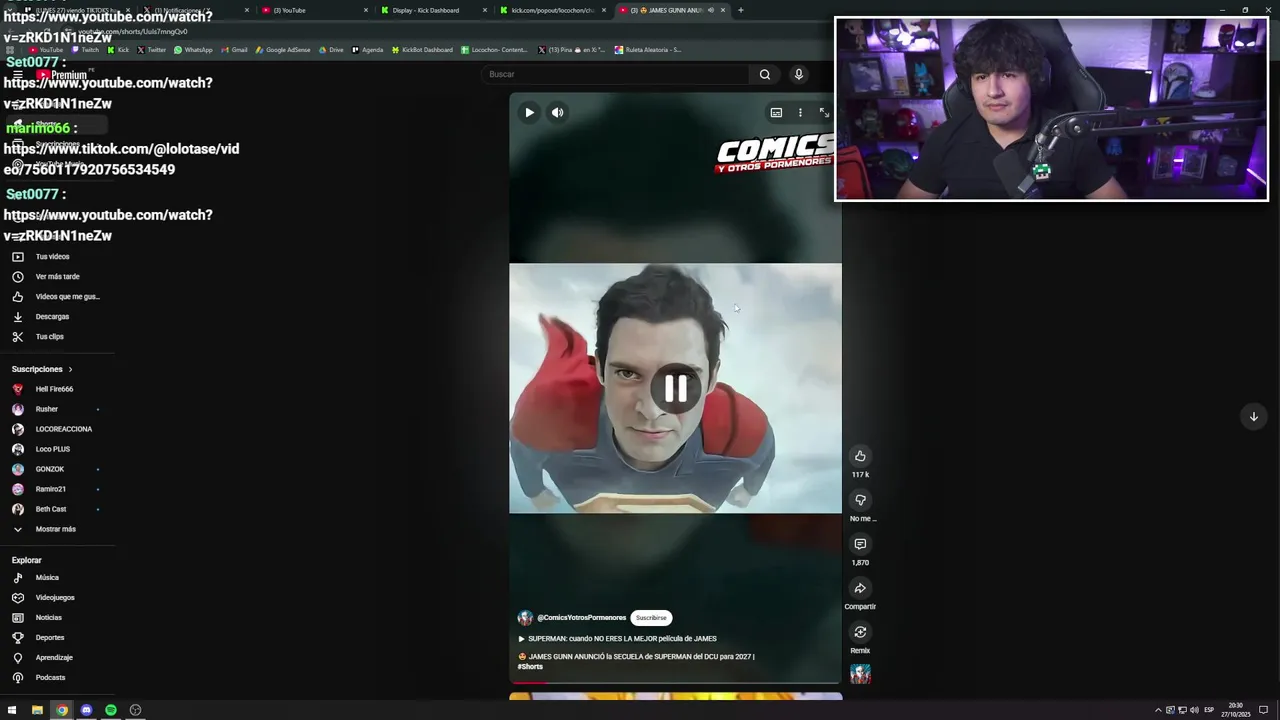The image size is (1280, 720).
Task: Open Videojuegos under Explorar
Action: 55,598
